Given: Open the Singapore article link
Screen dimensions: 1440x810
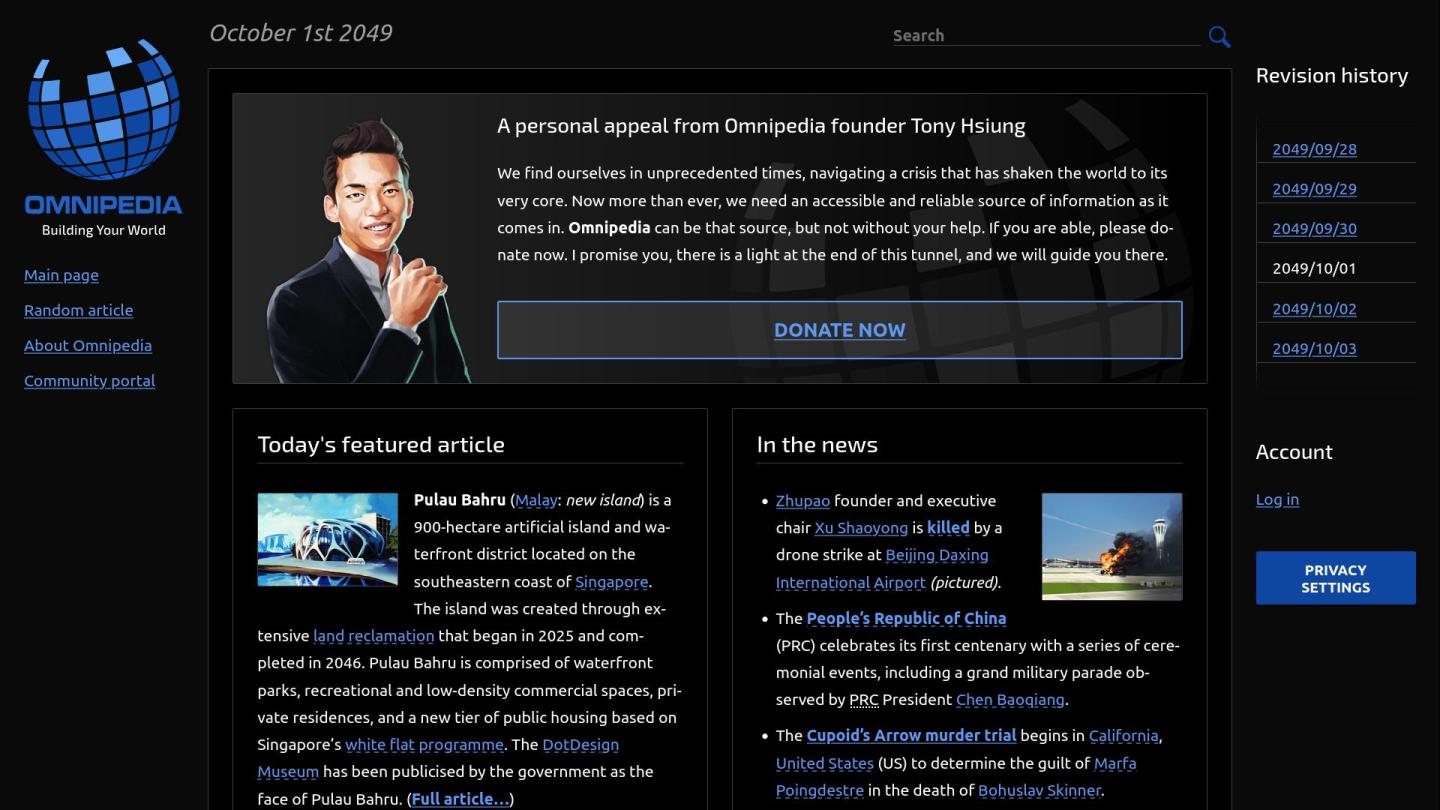Looking at the screenshot, I should tap(613, 581).
